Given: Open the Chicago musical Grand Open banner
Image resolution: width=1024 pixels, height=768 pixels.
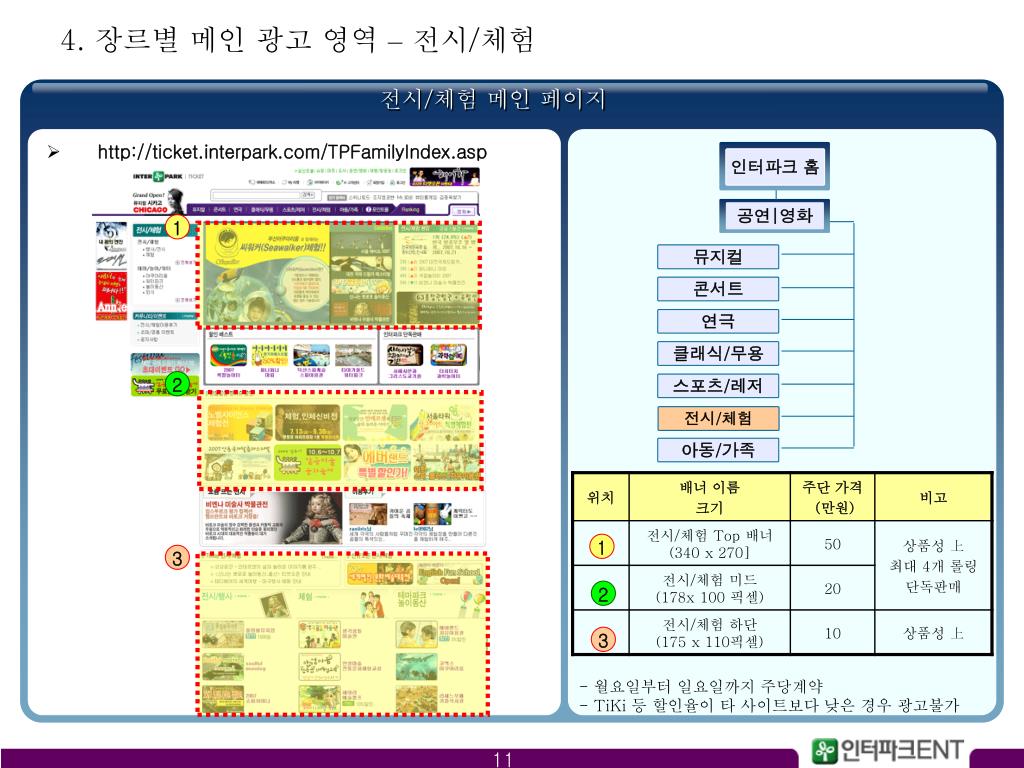Looking at the screenshot, I should (x=158, y=201).
